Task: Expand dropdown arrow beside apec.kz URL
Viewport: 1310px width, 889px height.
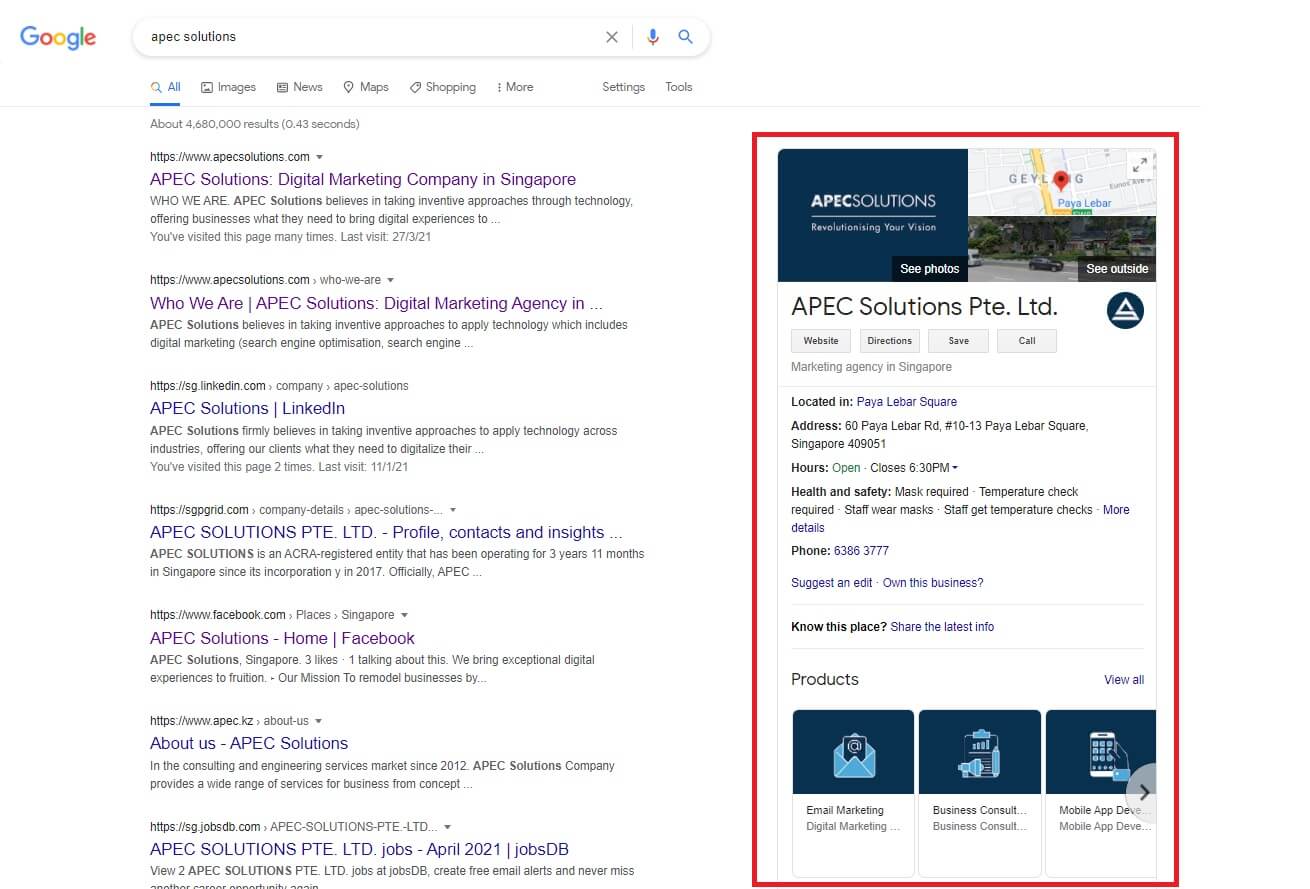Action: pyautogui.click(x=318, y=721)
